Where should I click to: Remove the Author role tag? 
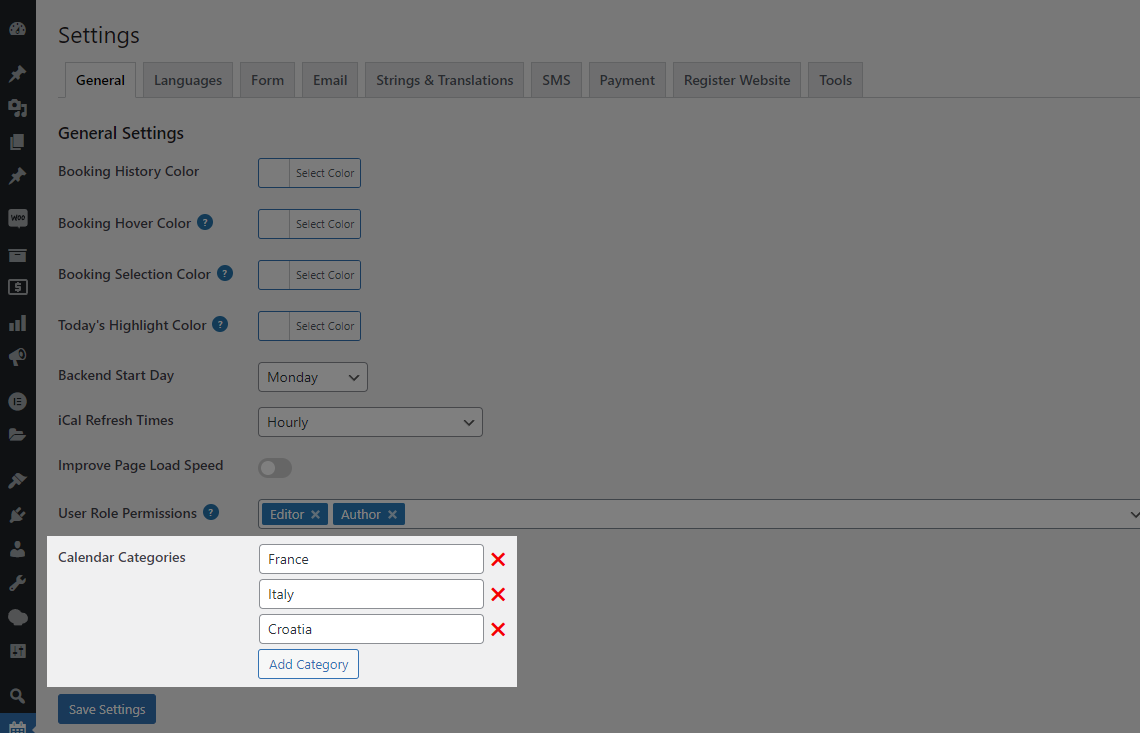click(390, 513)
